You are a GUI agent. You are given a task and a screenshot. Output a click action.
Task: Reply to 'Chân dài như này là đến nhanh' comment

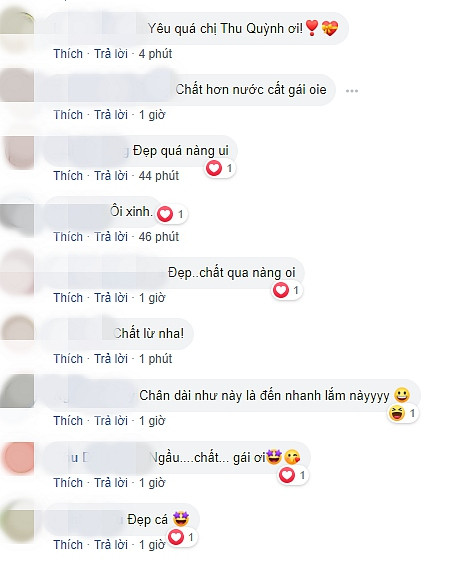coord(111,420)
